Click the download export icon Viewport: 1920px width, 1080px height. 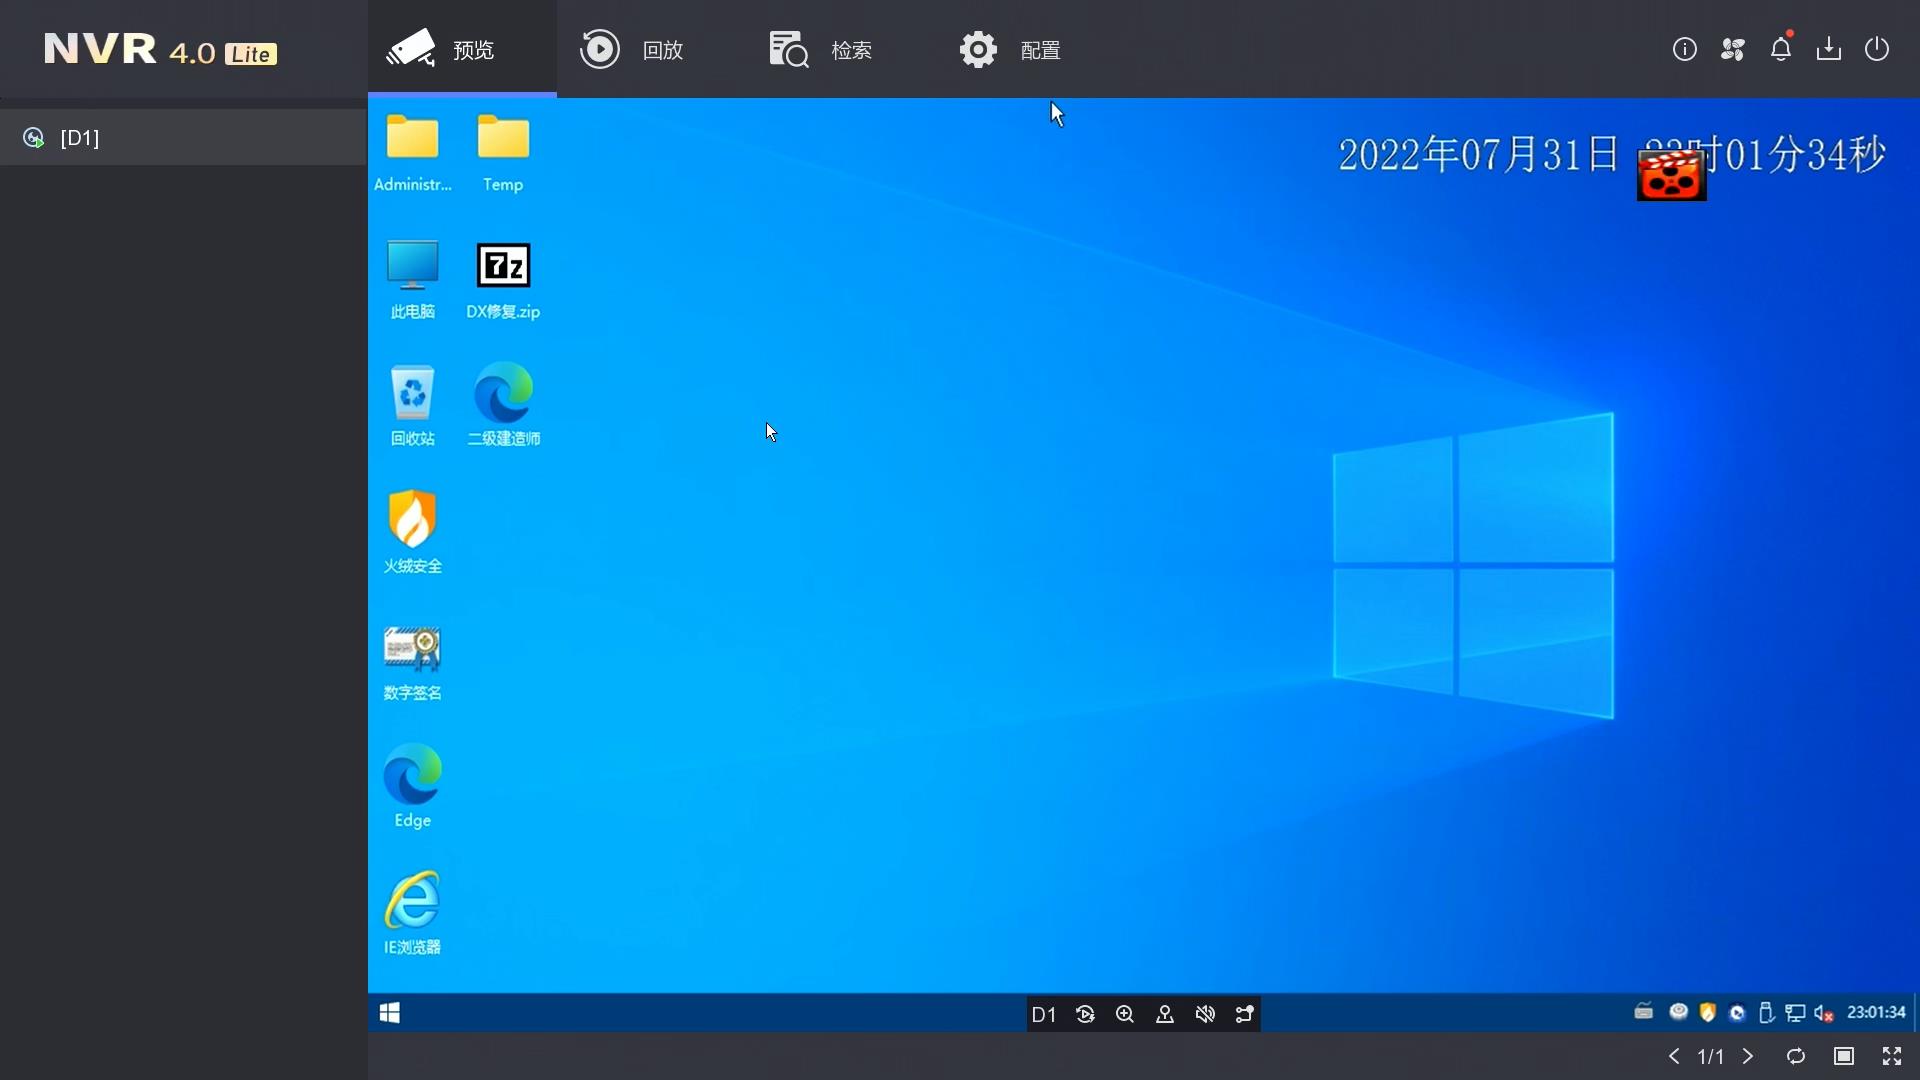1829,49
